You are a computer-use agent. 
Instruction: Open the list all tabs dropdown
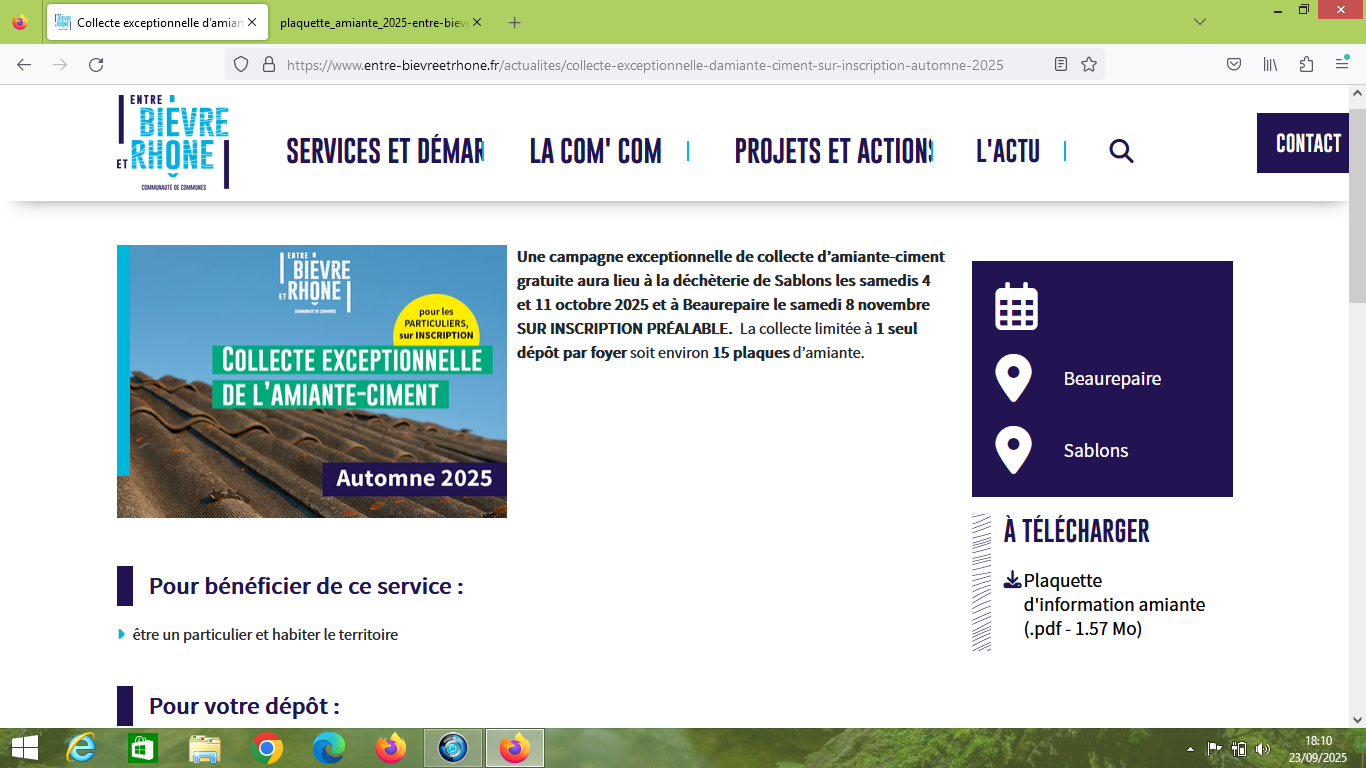(x=1200, y=22)
